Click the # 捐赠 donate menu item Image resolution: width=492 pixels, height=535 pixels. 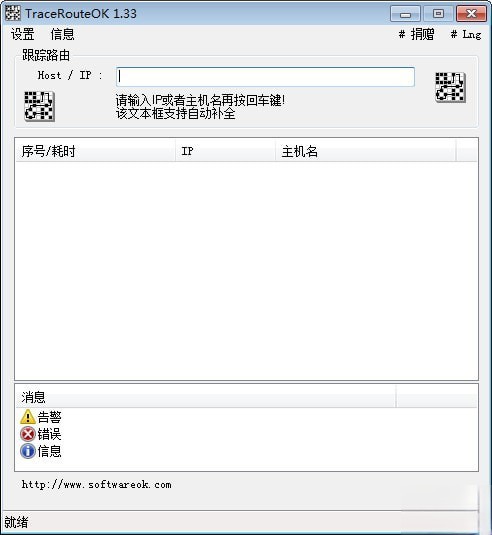(x=417, y=34)
